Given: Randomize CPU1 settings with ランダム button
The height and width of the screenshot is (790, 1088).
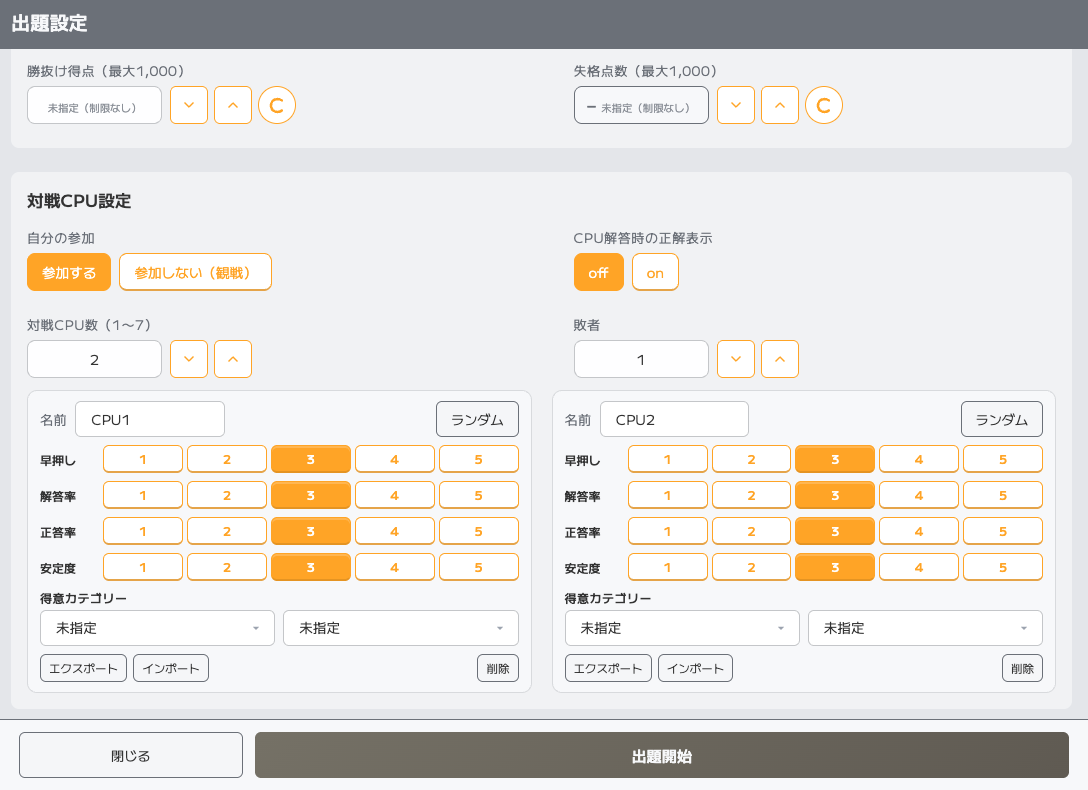Looking at the screenshot, I should [477, 419].
